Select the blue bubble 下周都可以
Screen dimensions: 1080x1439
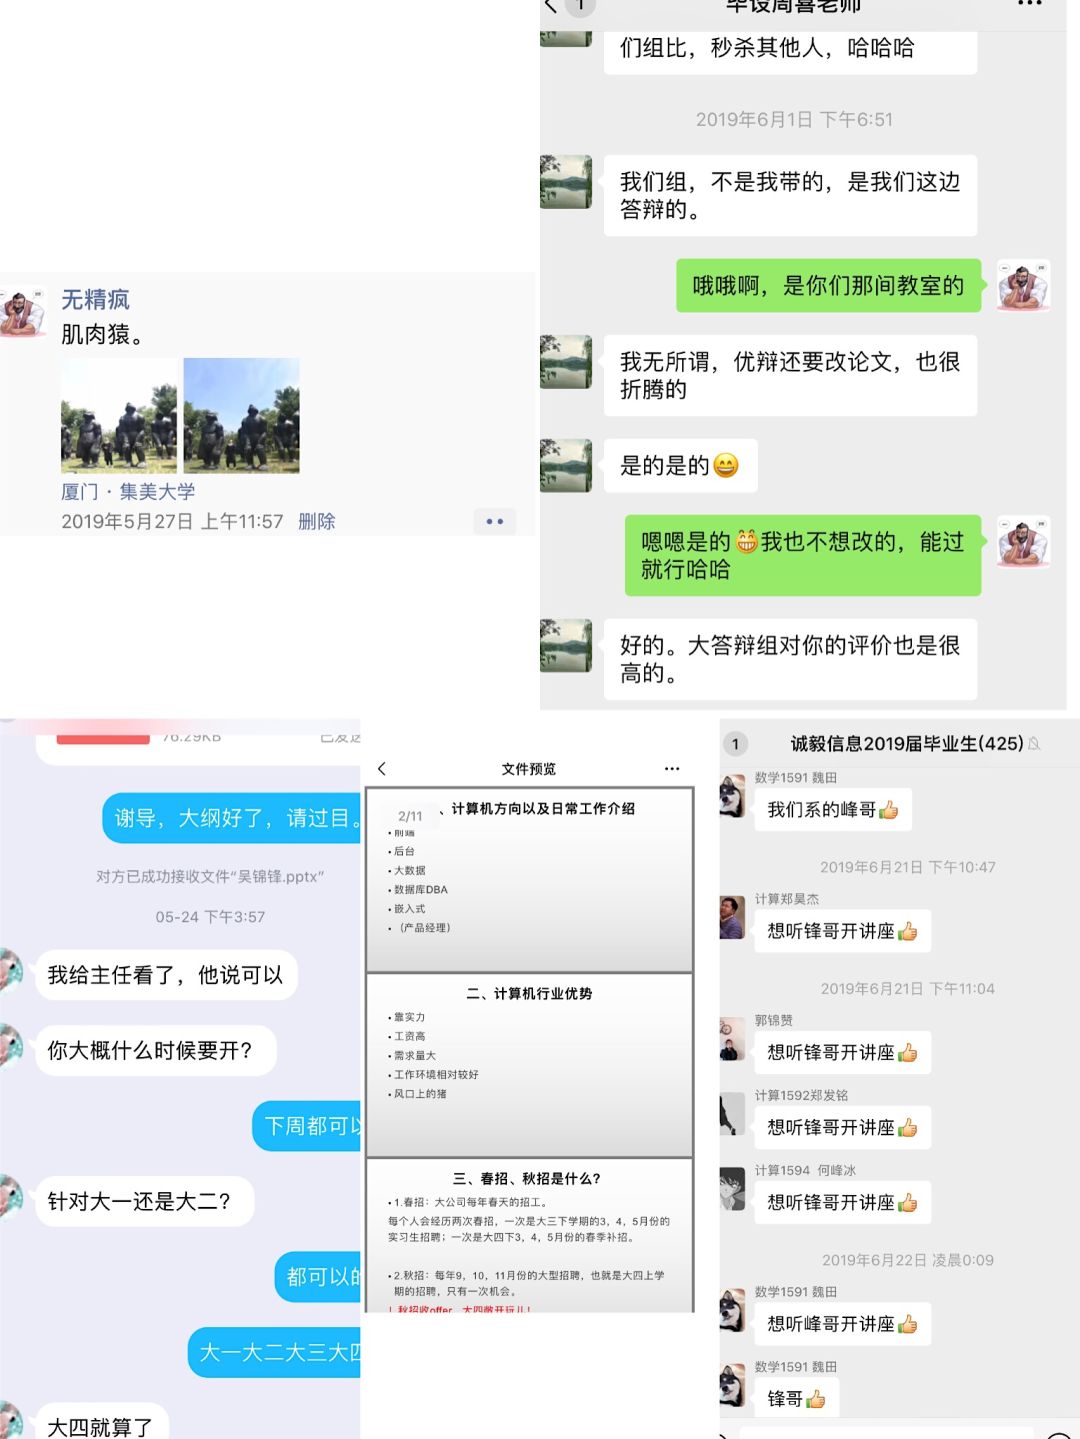pos(307,1126)
